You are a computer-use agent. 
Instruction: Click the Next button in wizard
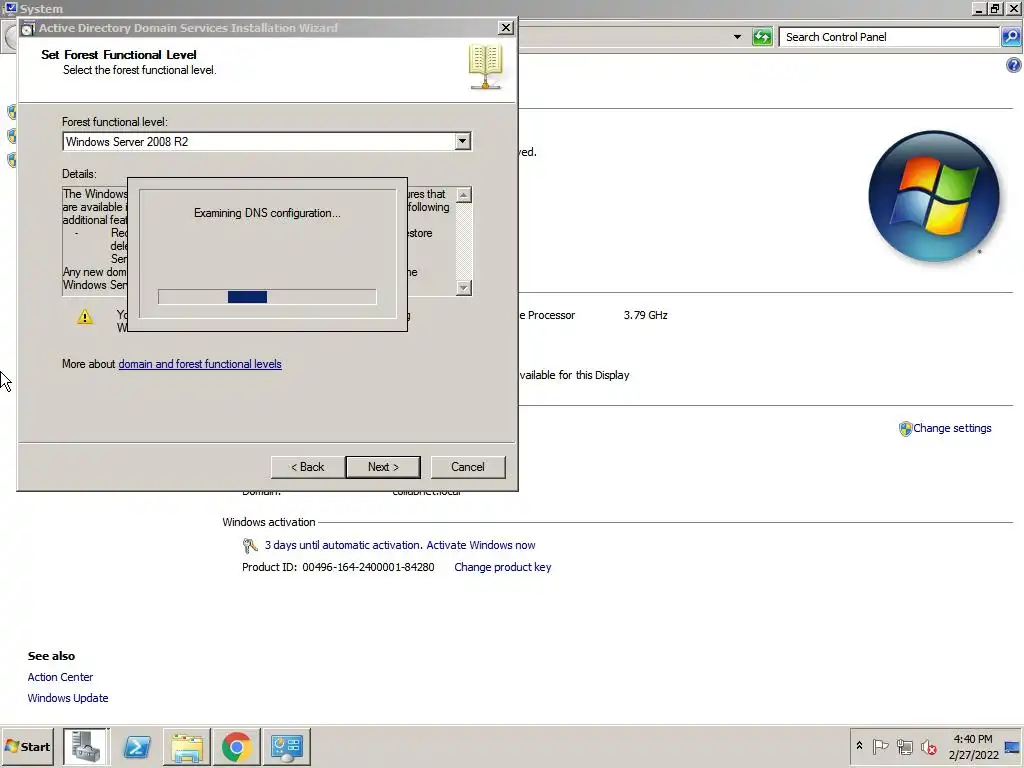pyautogui.click(x=383, y=467)
